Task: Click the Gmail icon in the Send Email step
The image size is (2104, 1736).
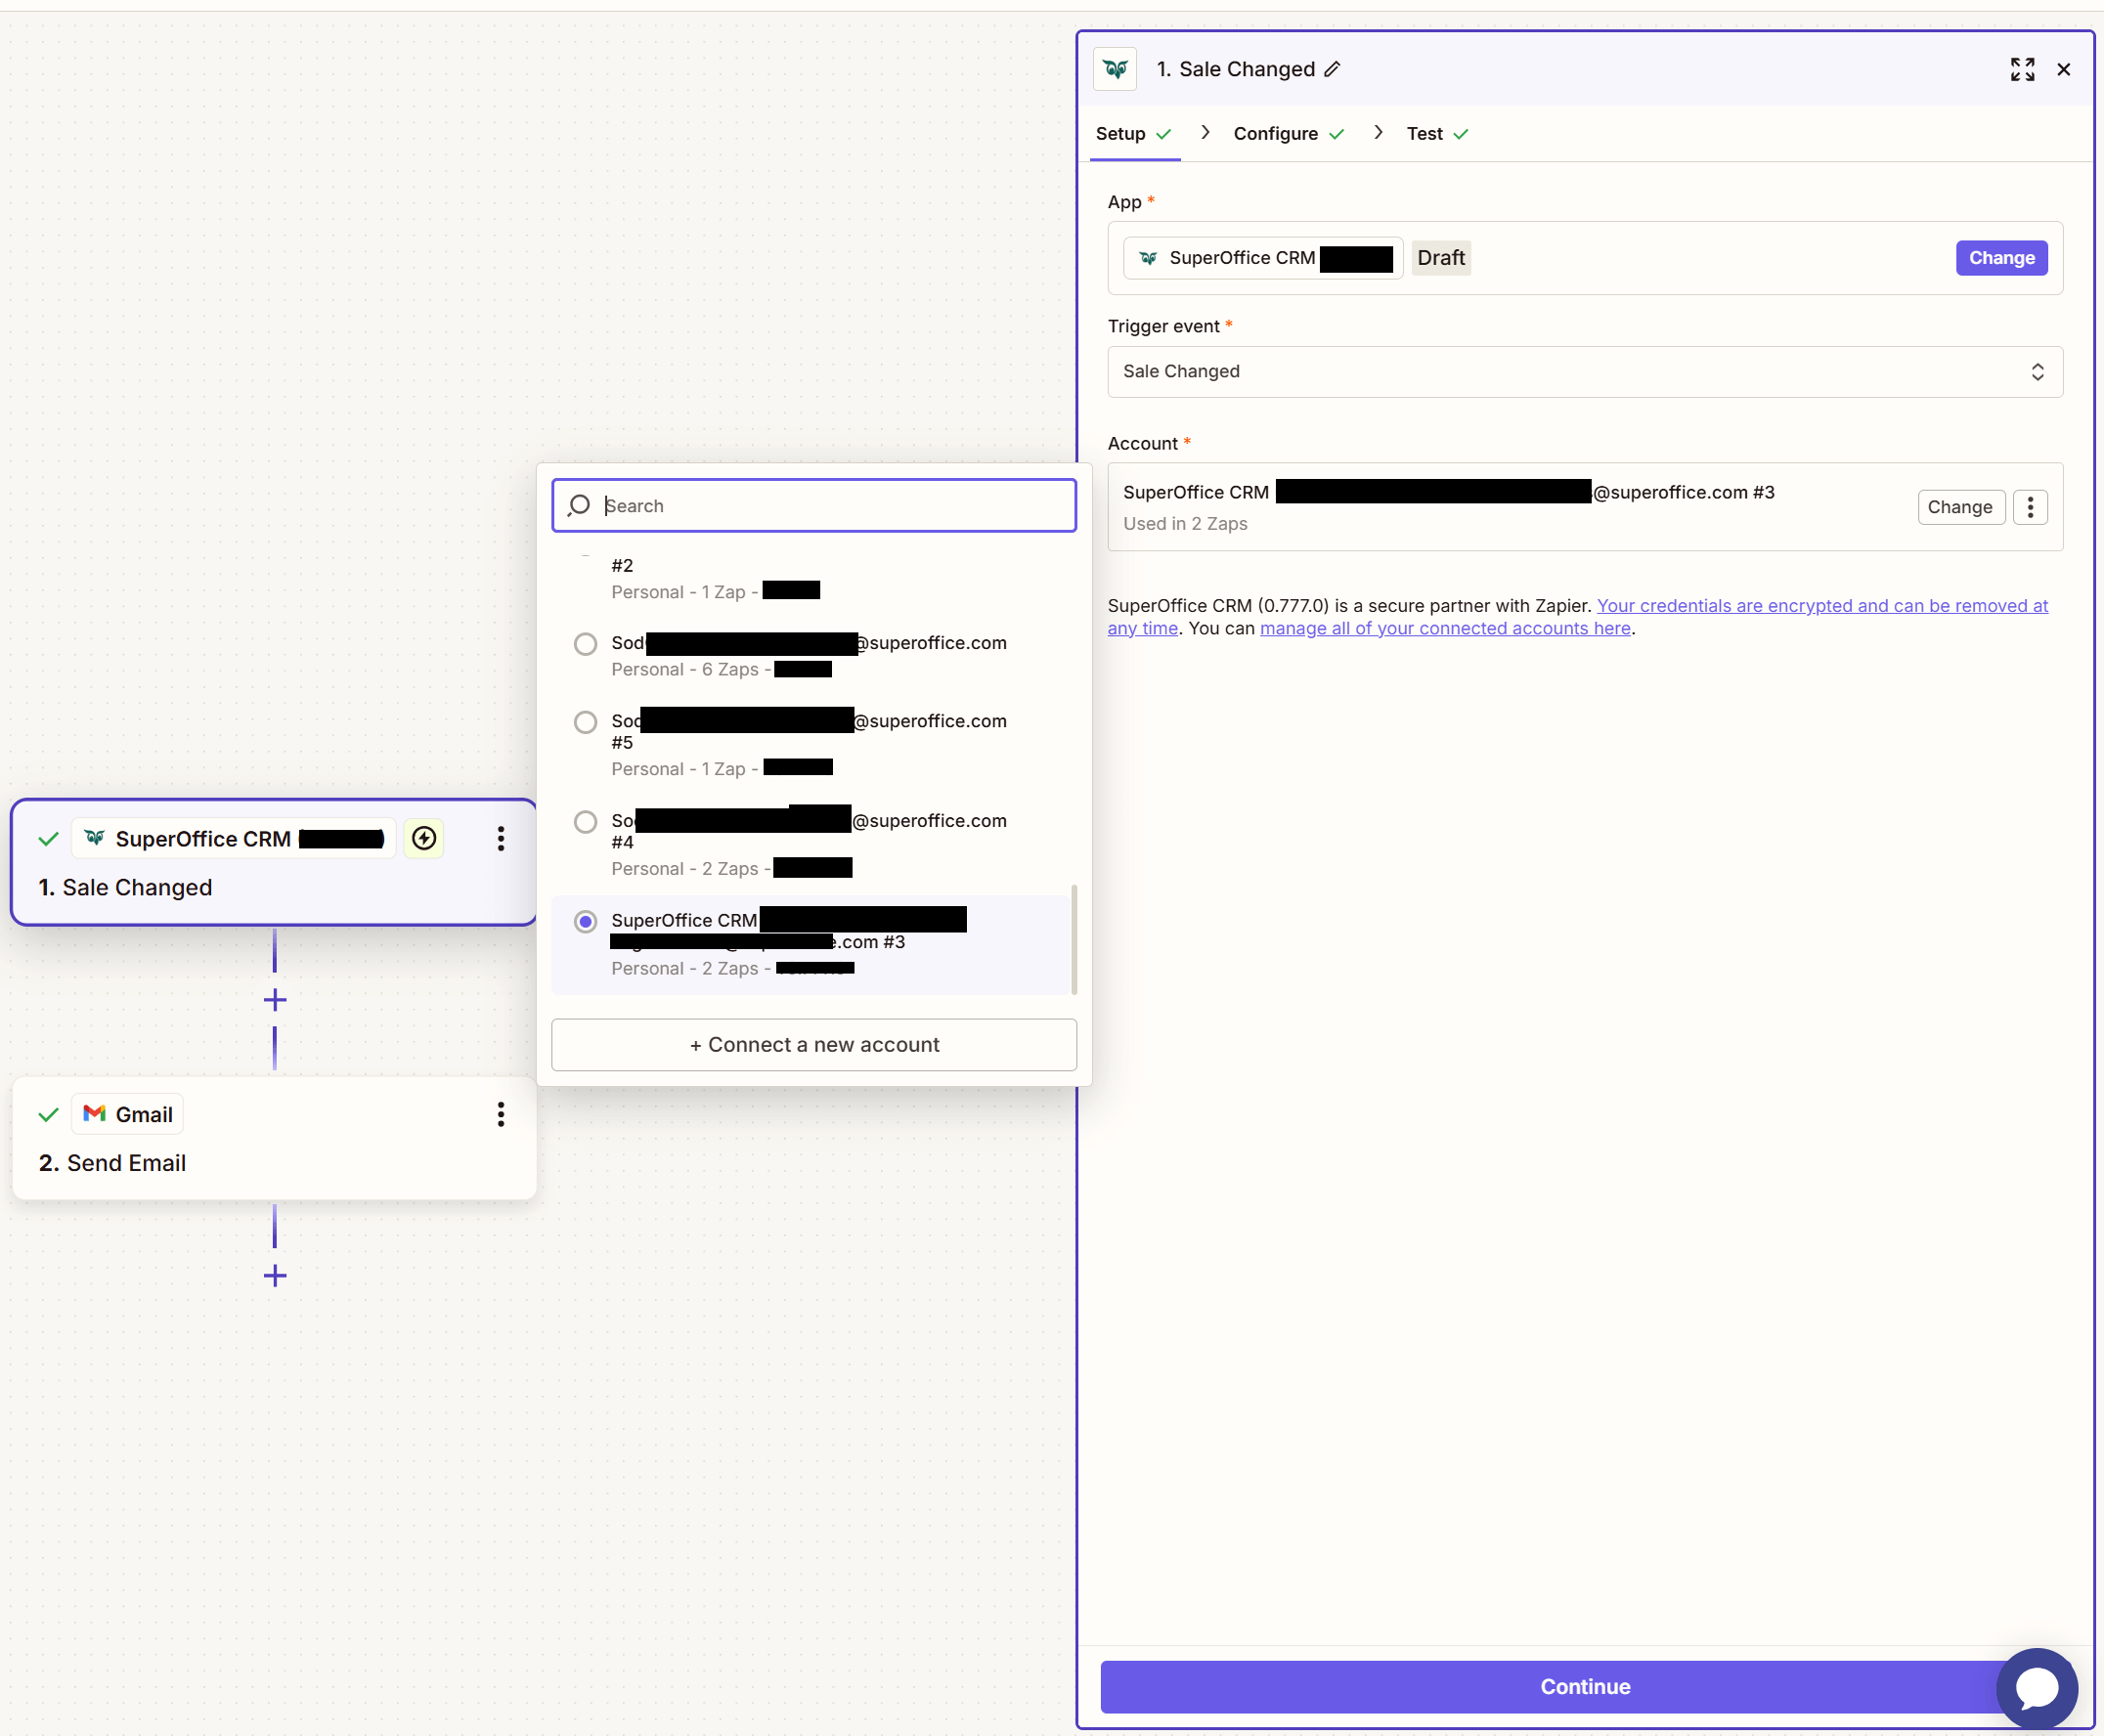Action: [x=94, y=1113]
